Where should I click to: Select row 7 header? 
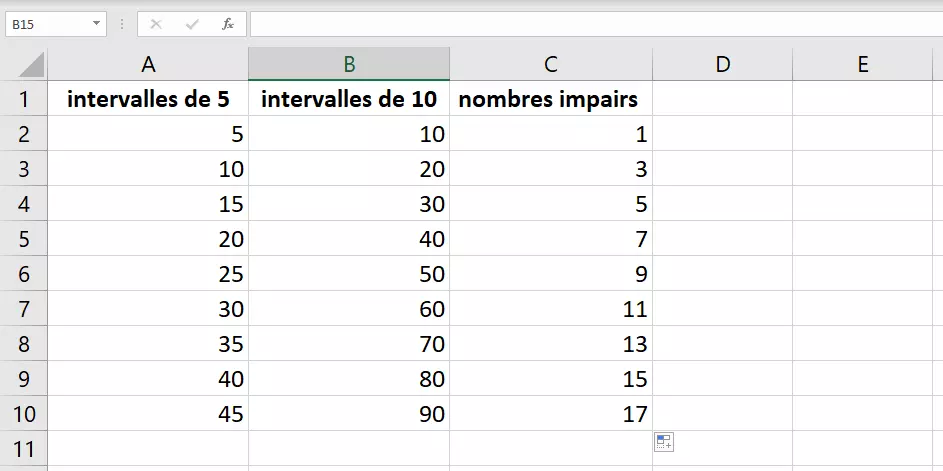tap(23, 309)
